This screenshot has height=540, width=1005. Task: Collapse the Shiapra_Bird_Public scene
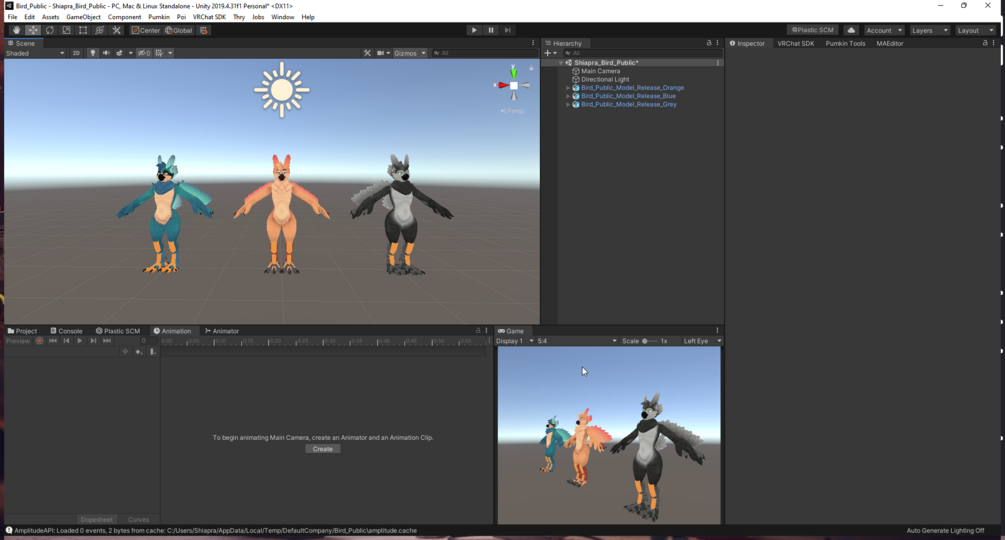[x=561, y=63]
